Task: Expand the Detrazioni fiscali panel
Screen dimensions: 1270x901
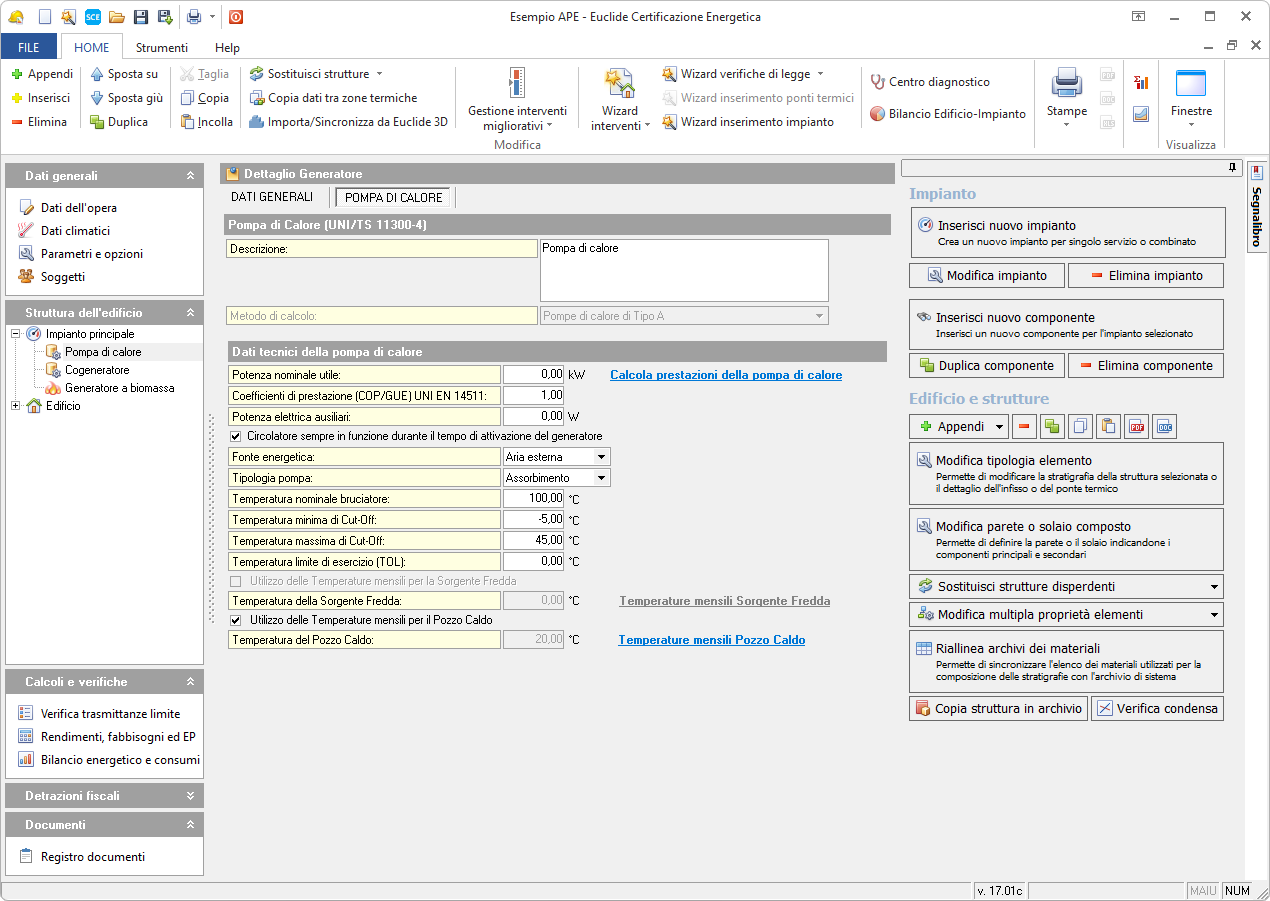Action: pos(190,796)
